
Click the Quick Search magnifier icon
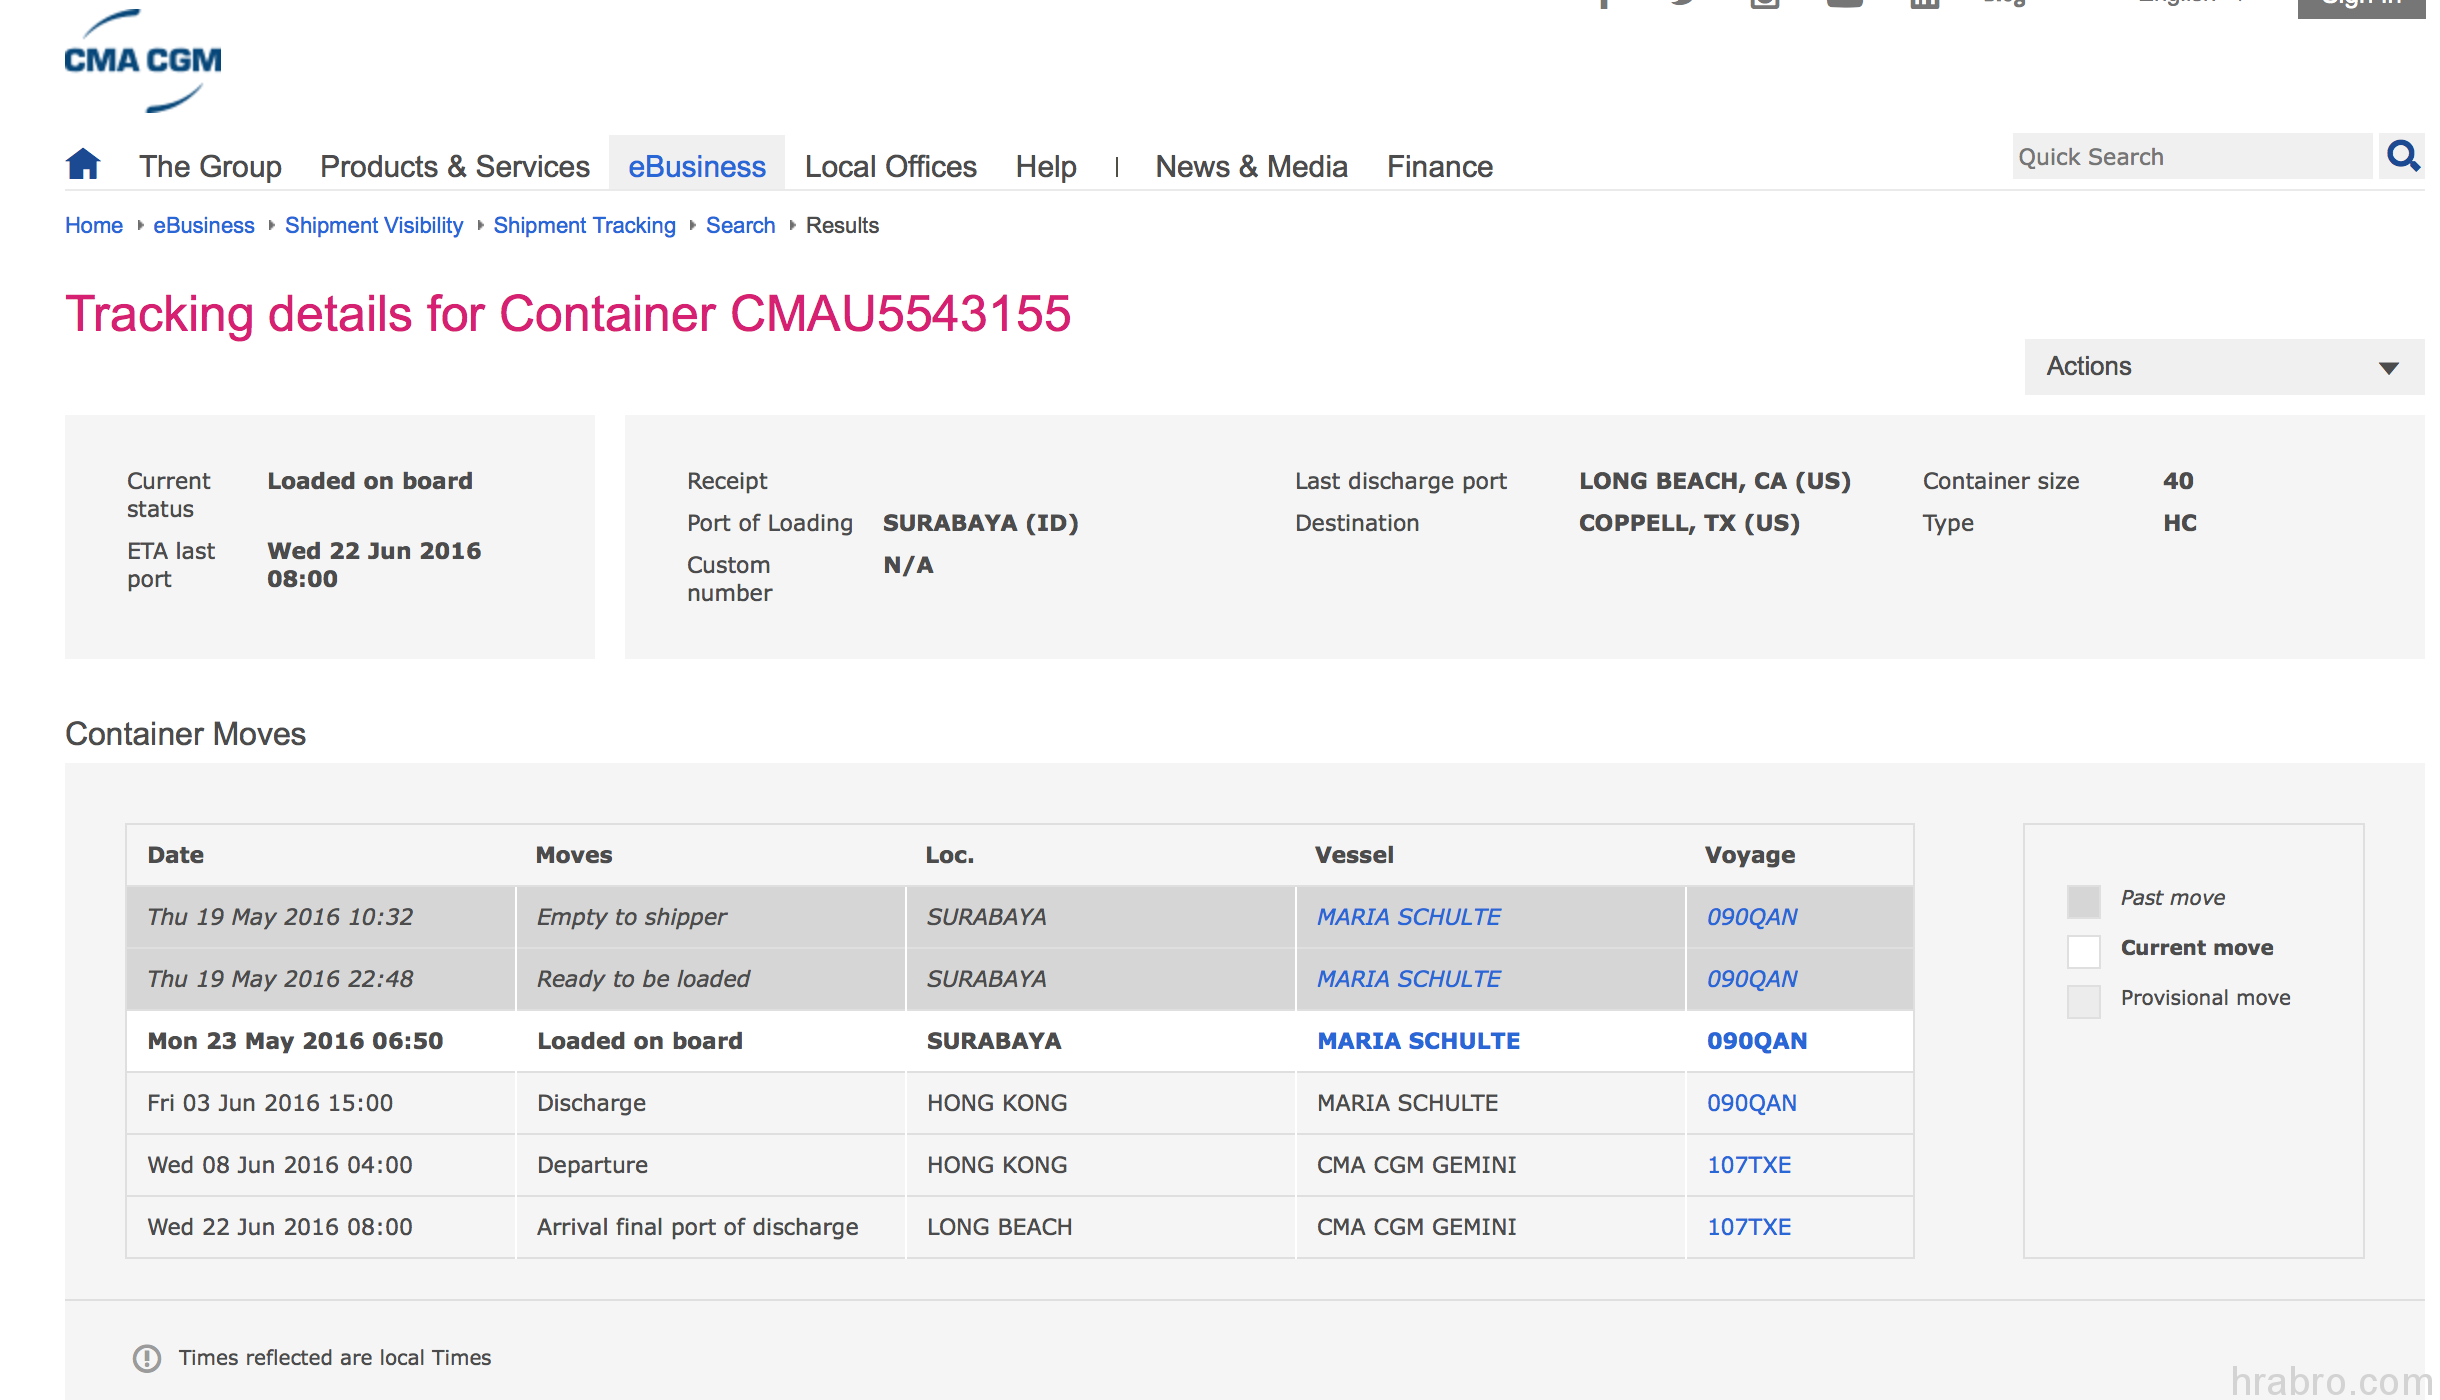tap(2402, 157)
